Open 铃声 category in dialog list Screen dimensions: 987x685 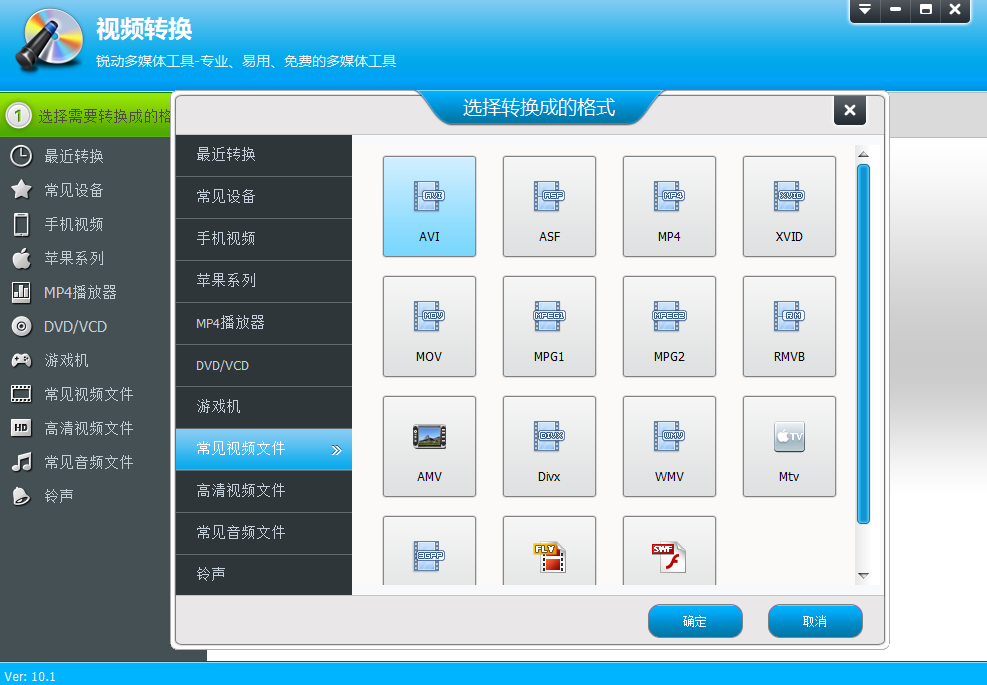pos(264,575)
